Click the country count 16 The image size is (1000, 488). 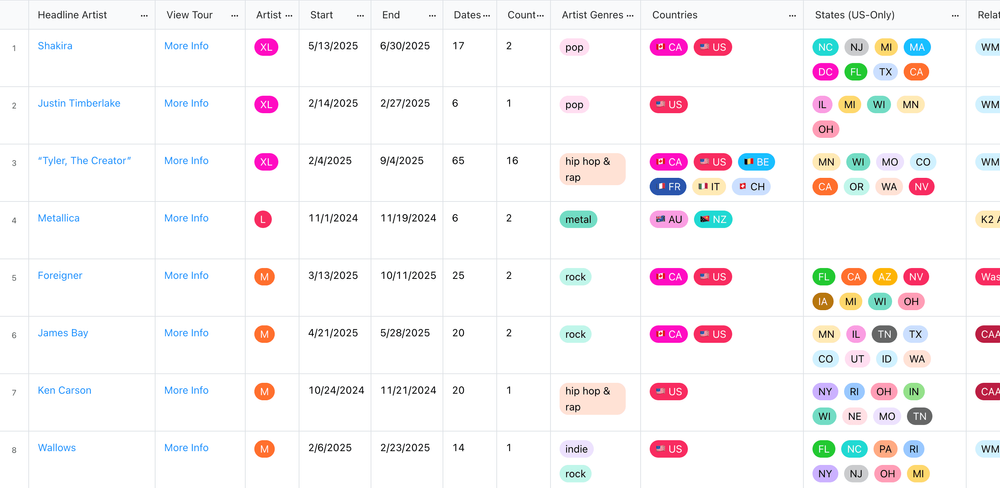(511, 161)
